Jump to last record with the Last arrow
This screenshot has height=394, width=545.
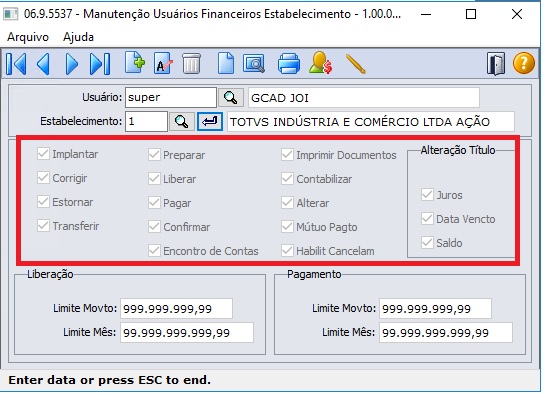point(100,64)
